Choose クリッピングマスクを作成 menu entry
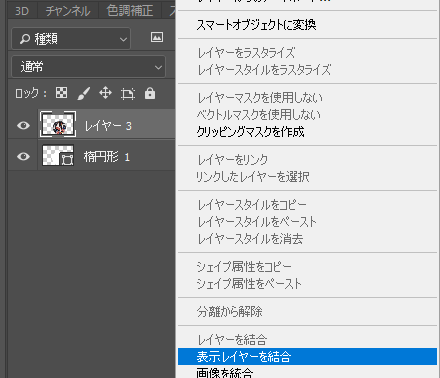This screenshot has width=440, height=378. (x=307, y=132)
